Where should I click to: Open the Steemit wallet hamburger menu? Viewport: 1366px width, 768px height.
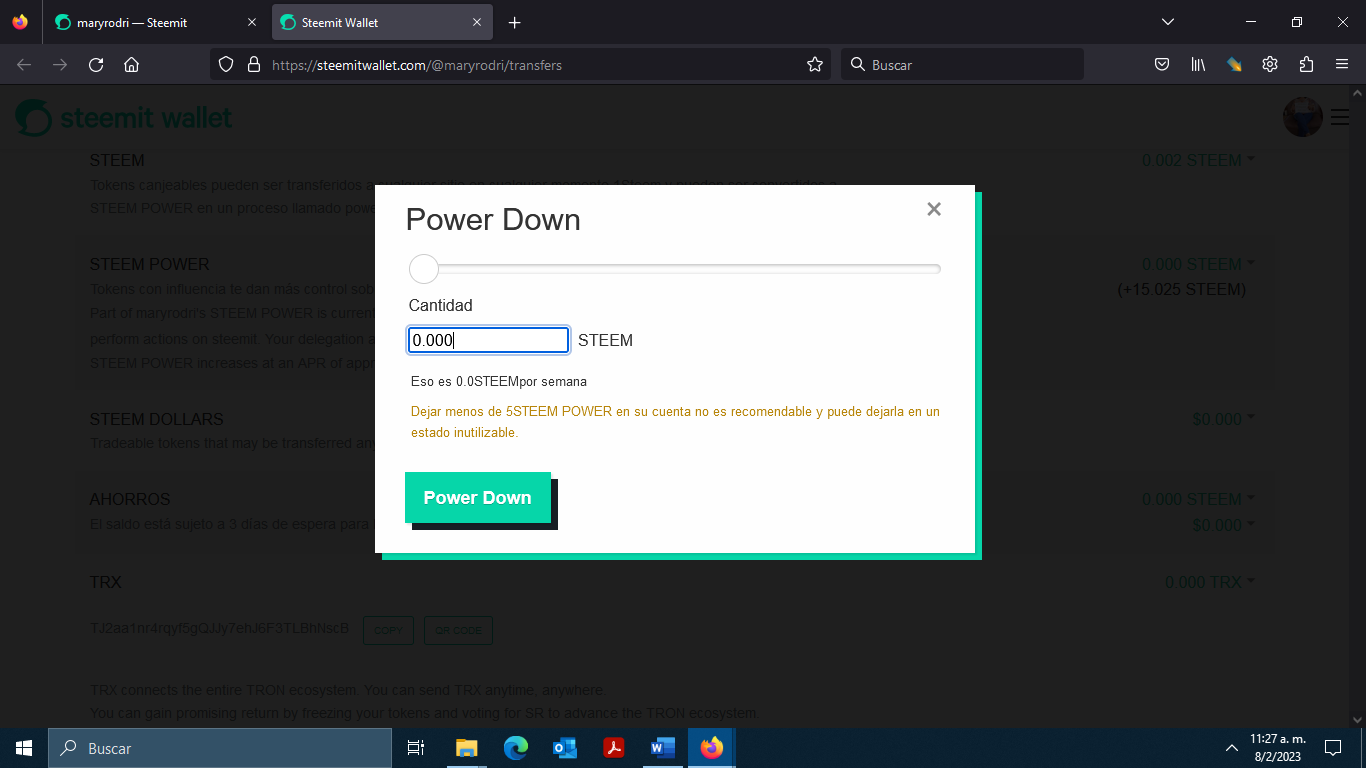tap(1340, 118)
